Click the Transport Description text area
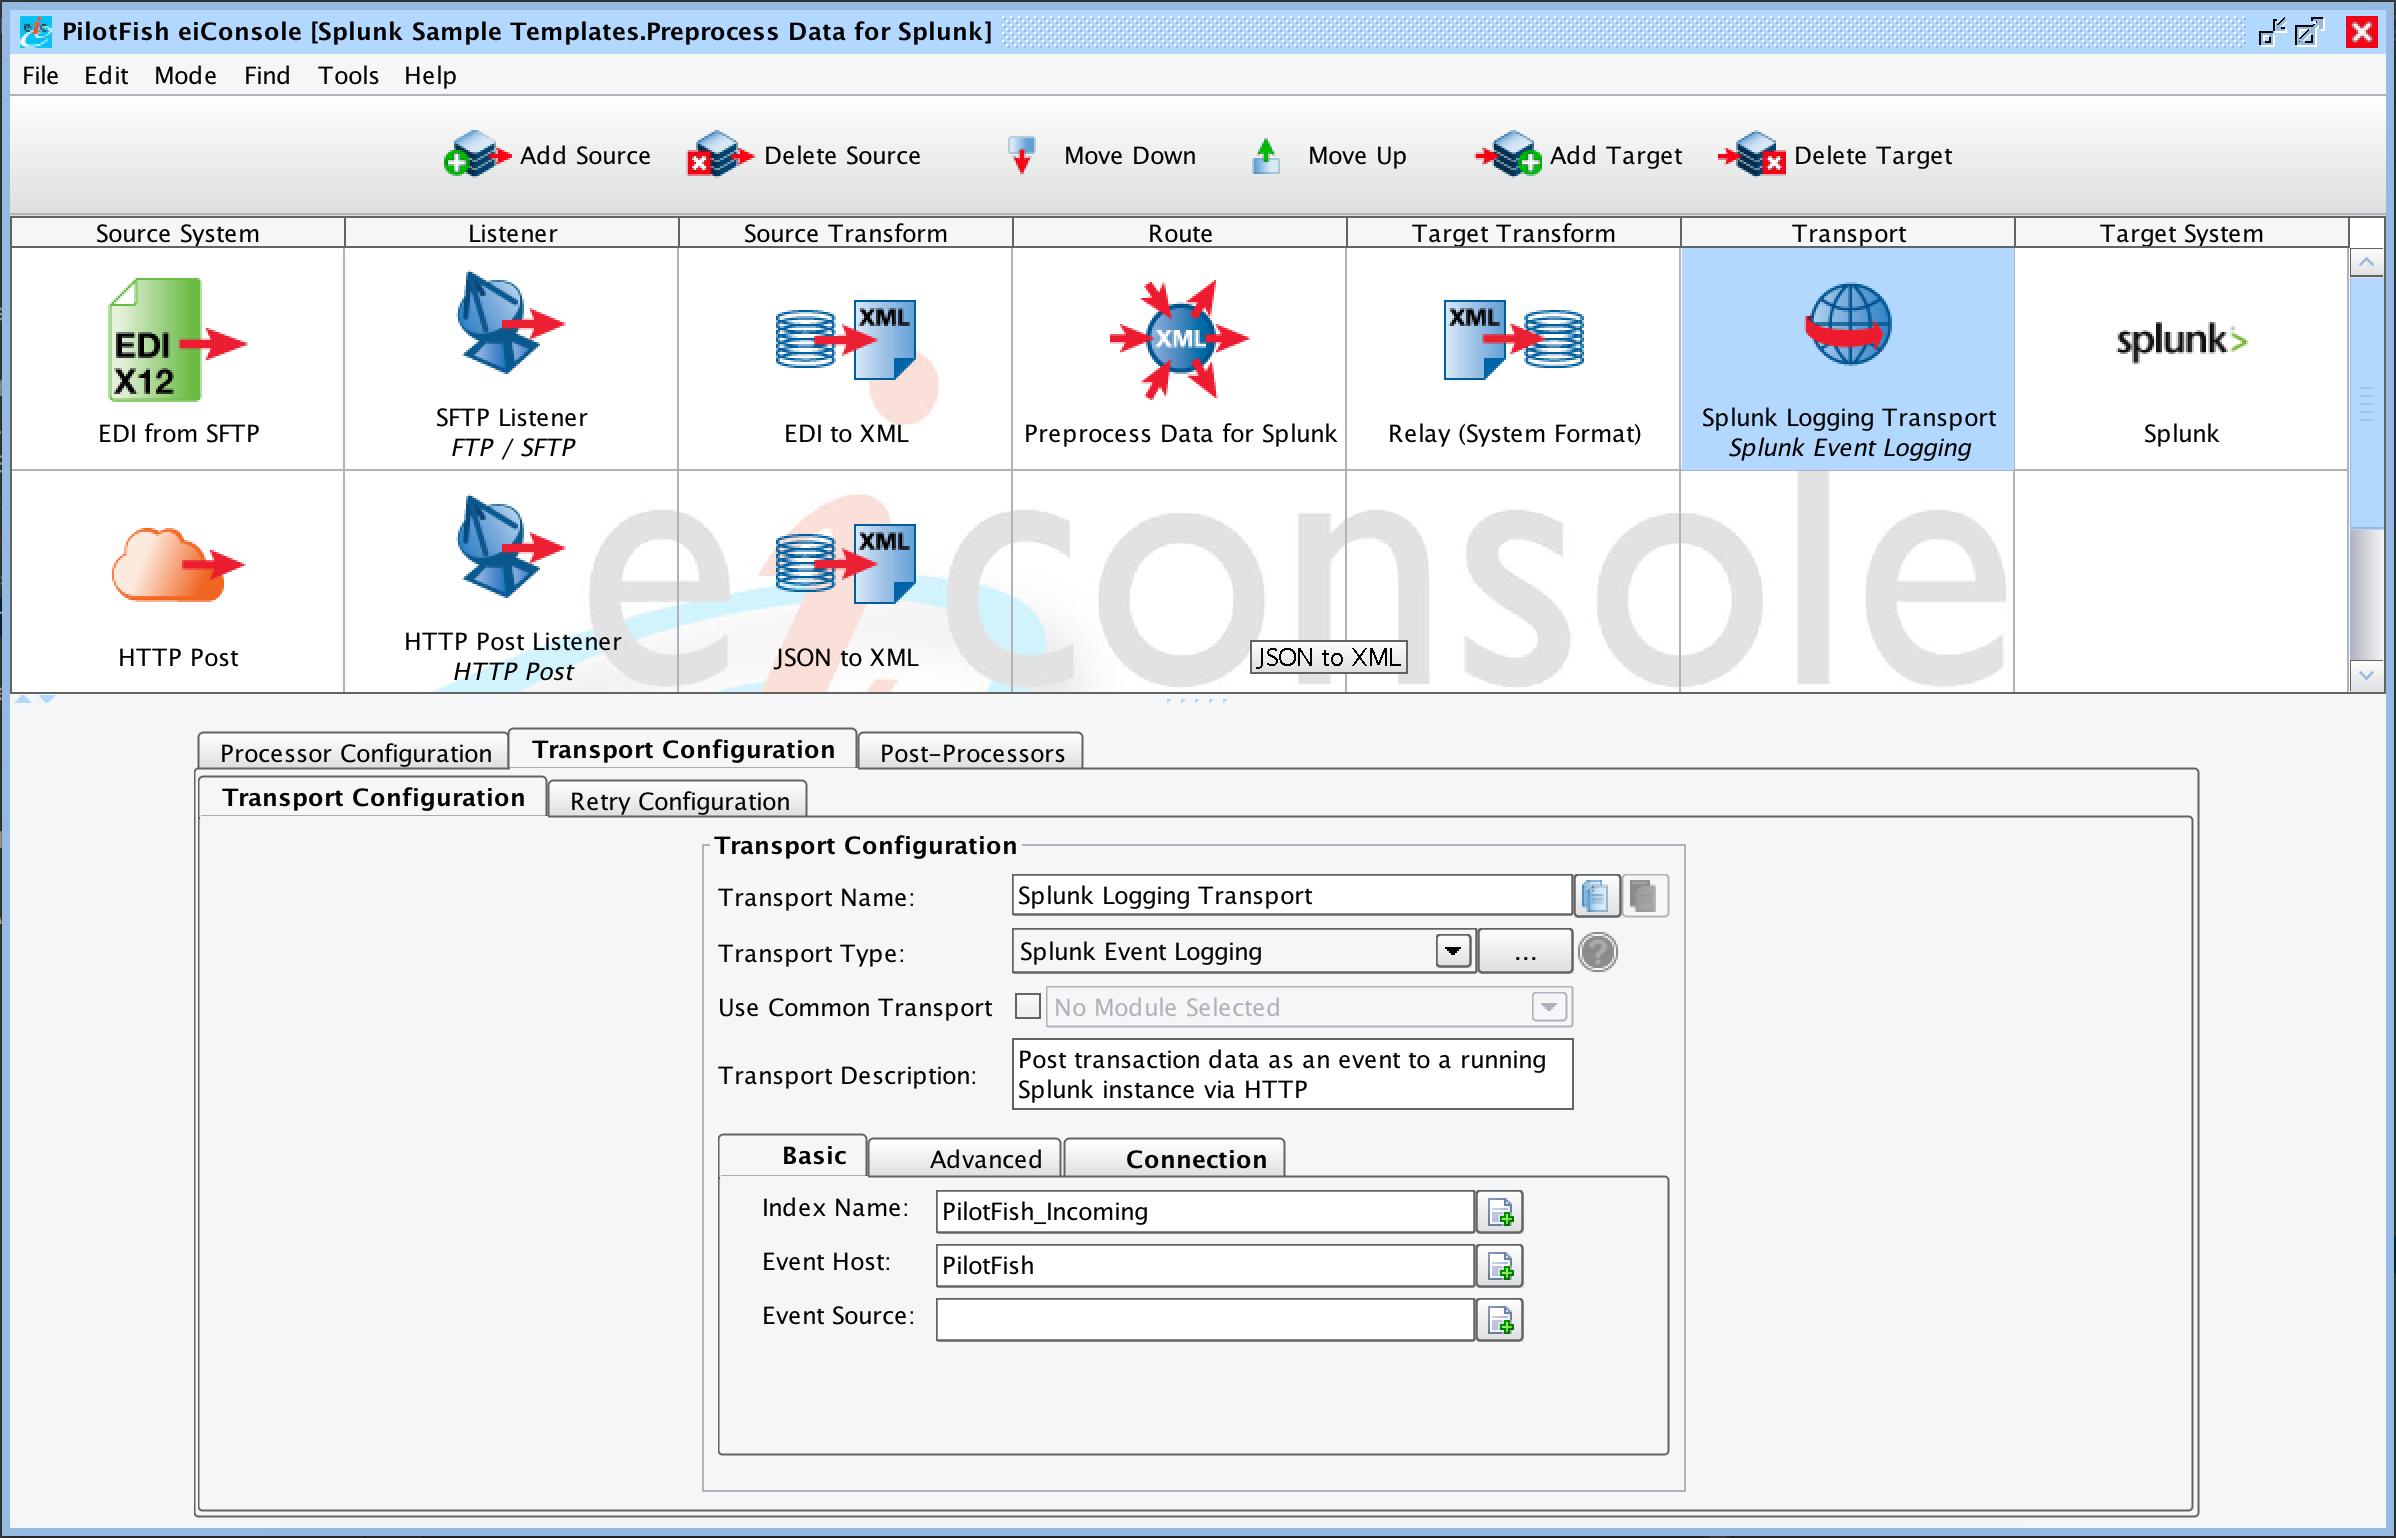 [x=1292, y=1074]
